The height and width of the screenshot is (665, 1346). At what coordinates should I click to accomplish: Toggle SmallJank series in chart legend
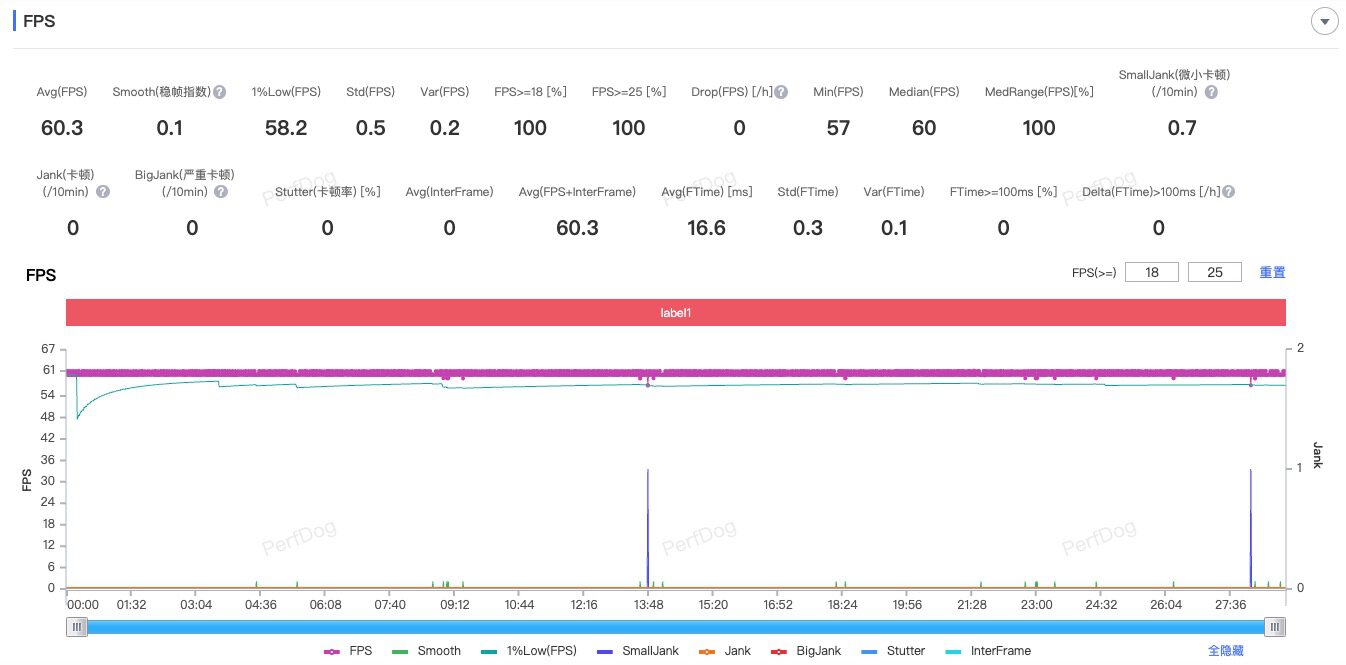tap(637, 651)
